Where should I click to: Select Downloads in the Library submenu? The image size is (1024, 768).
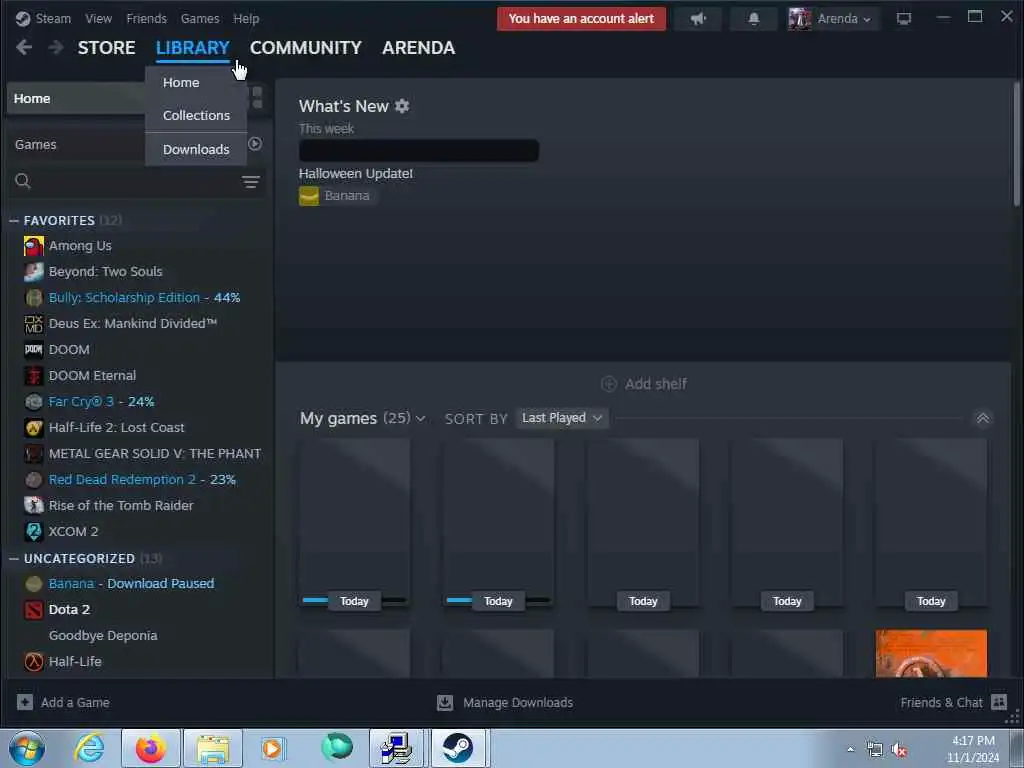[x=196, y=150]
